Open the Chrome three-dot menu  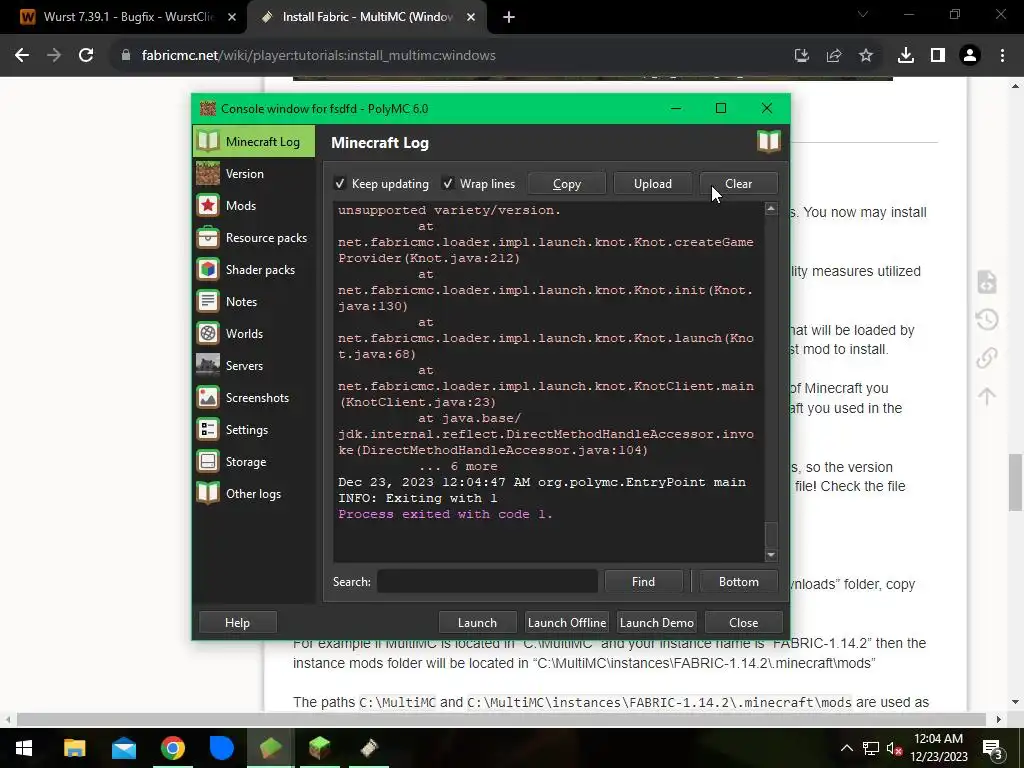[1002, 56]
